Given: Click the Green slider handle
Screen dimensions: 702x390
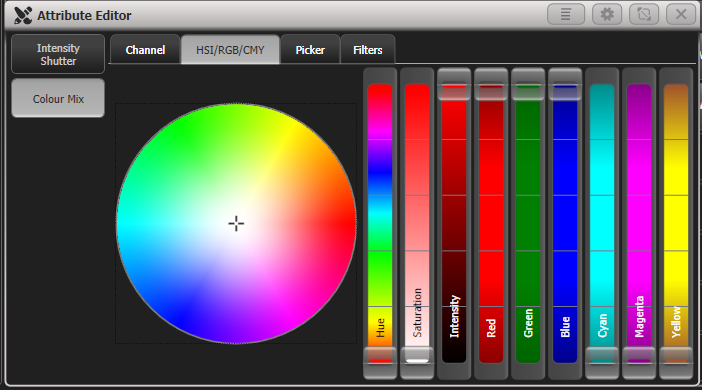Looking at the screenshot, I should [528, 84].
